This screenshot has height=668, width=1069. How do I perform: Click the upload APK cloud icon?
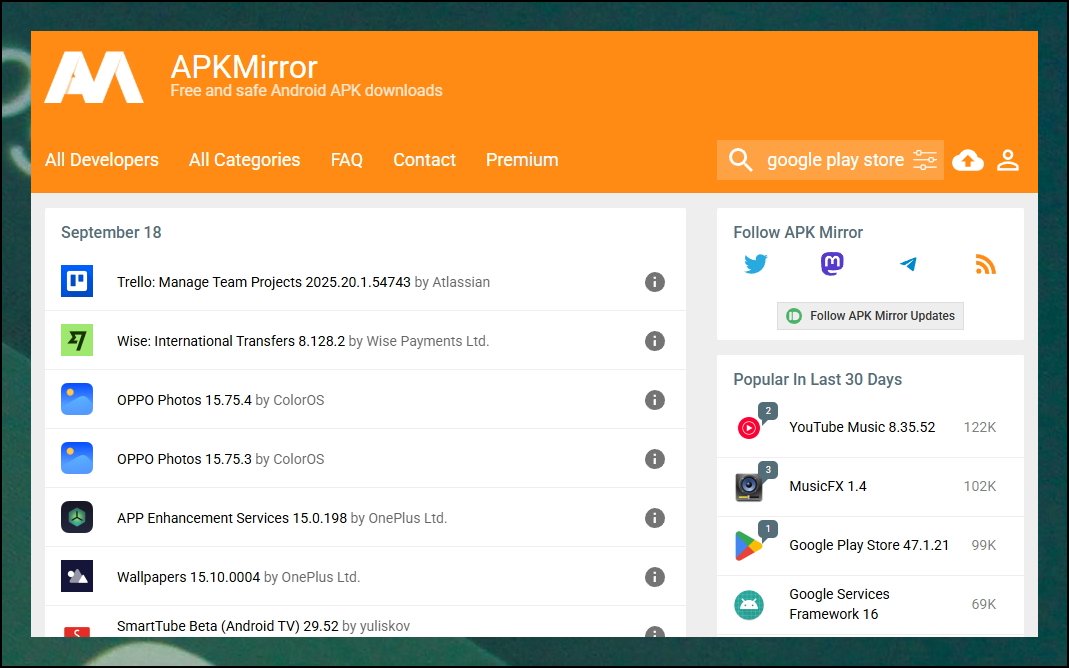tap(967, 160)
